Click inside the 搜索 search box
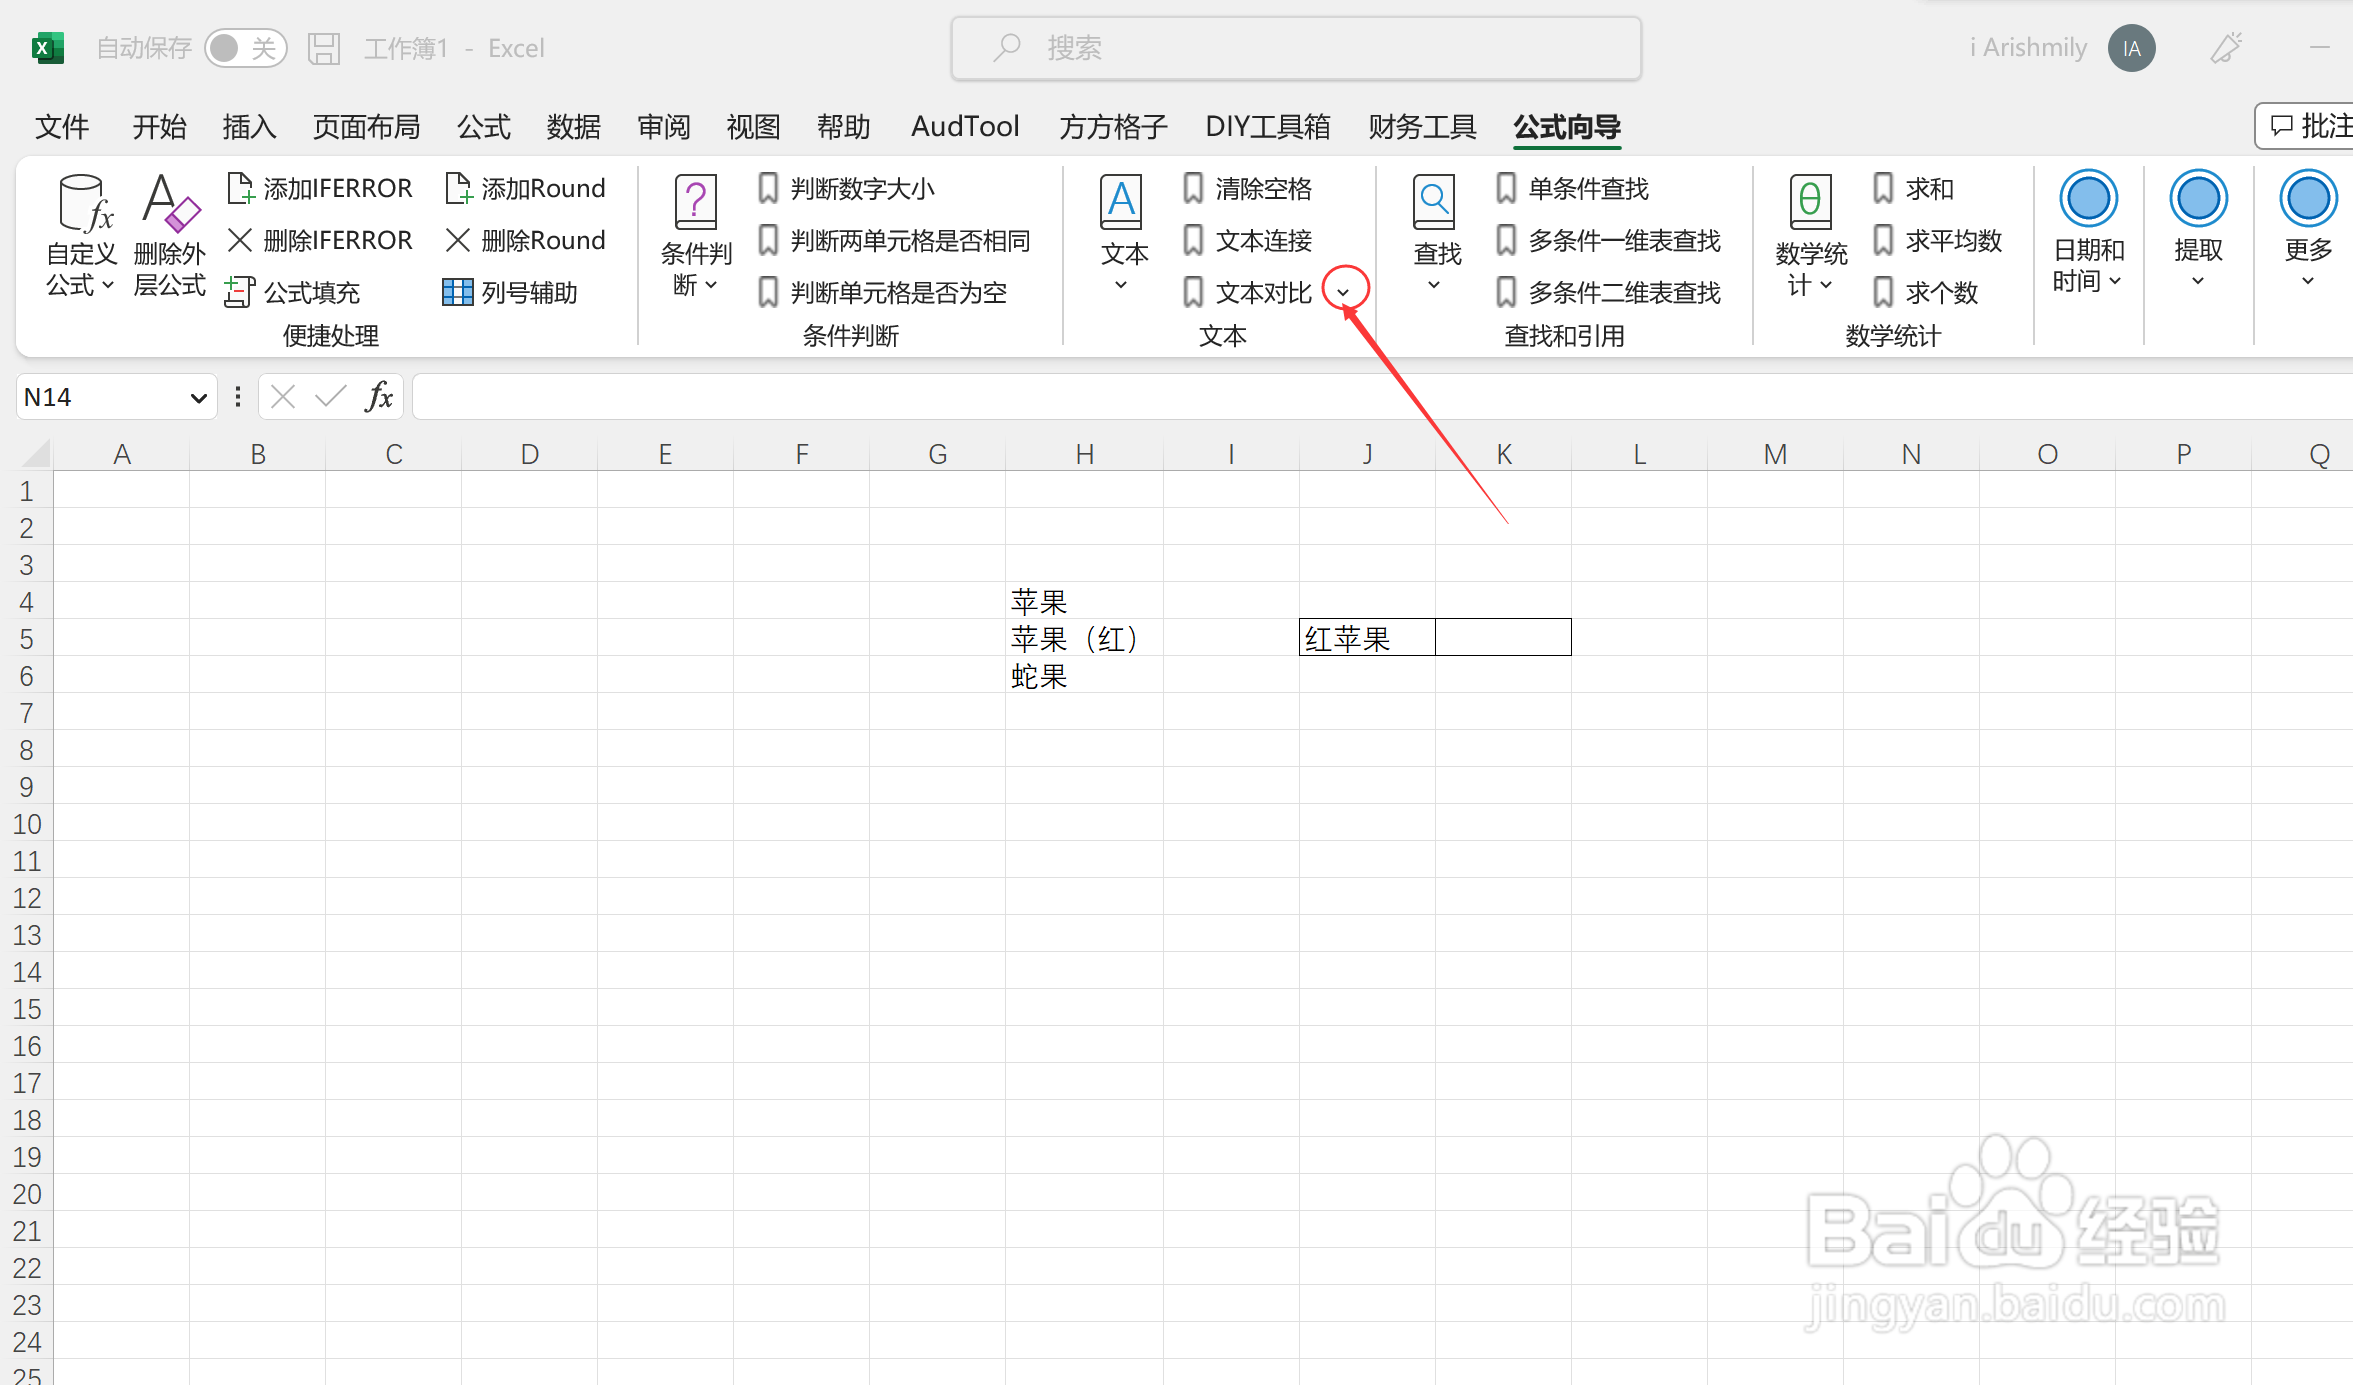The image size is (2353, 1385). click(1295, 48)
